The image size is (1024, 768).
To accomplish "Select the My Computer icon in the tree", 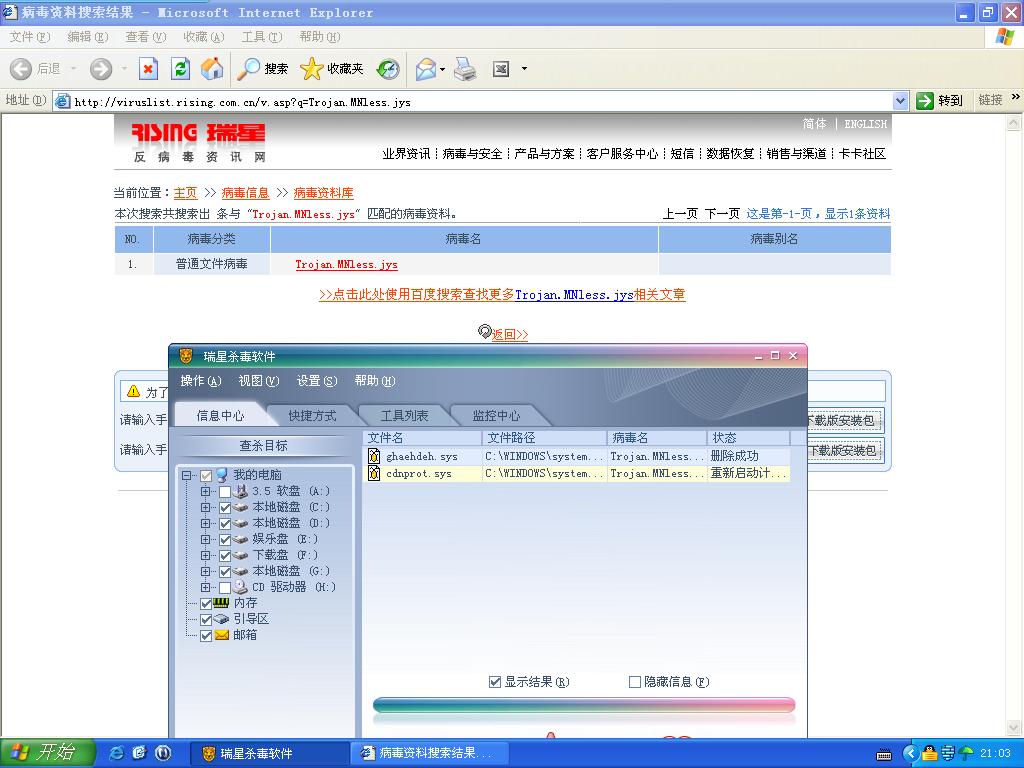I will pos(222,475).
